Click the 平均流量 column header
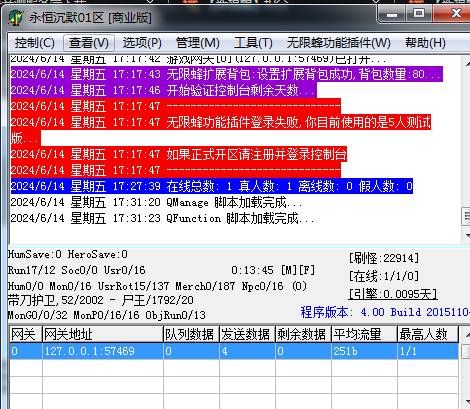This screenshot has width=470, height=409. (364, 334)
